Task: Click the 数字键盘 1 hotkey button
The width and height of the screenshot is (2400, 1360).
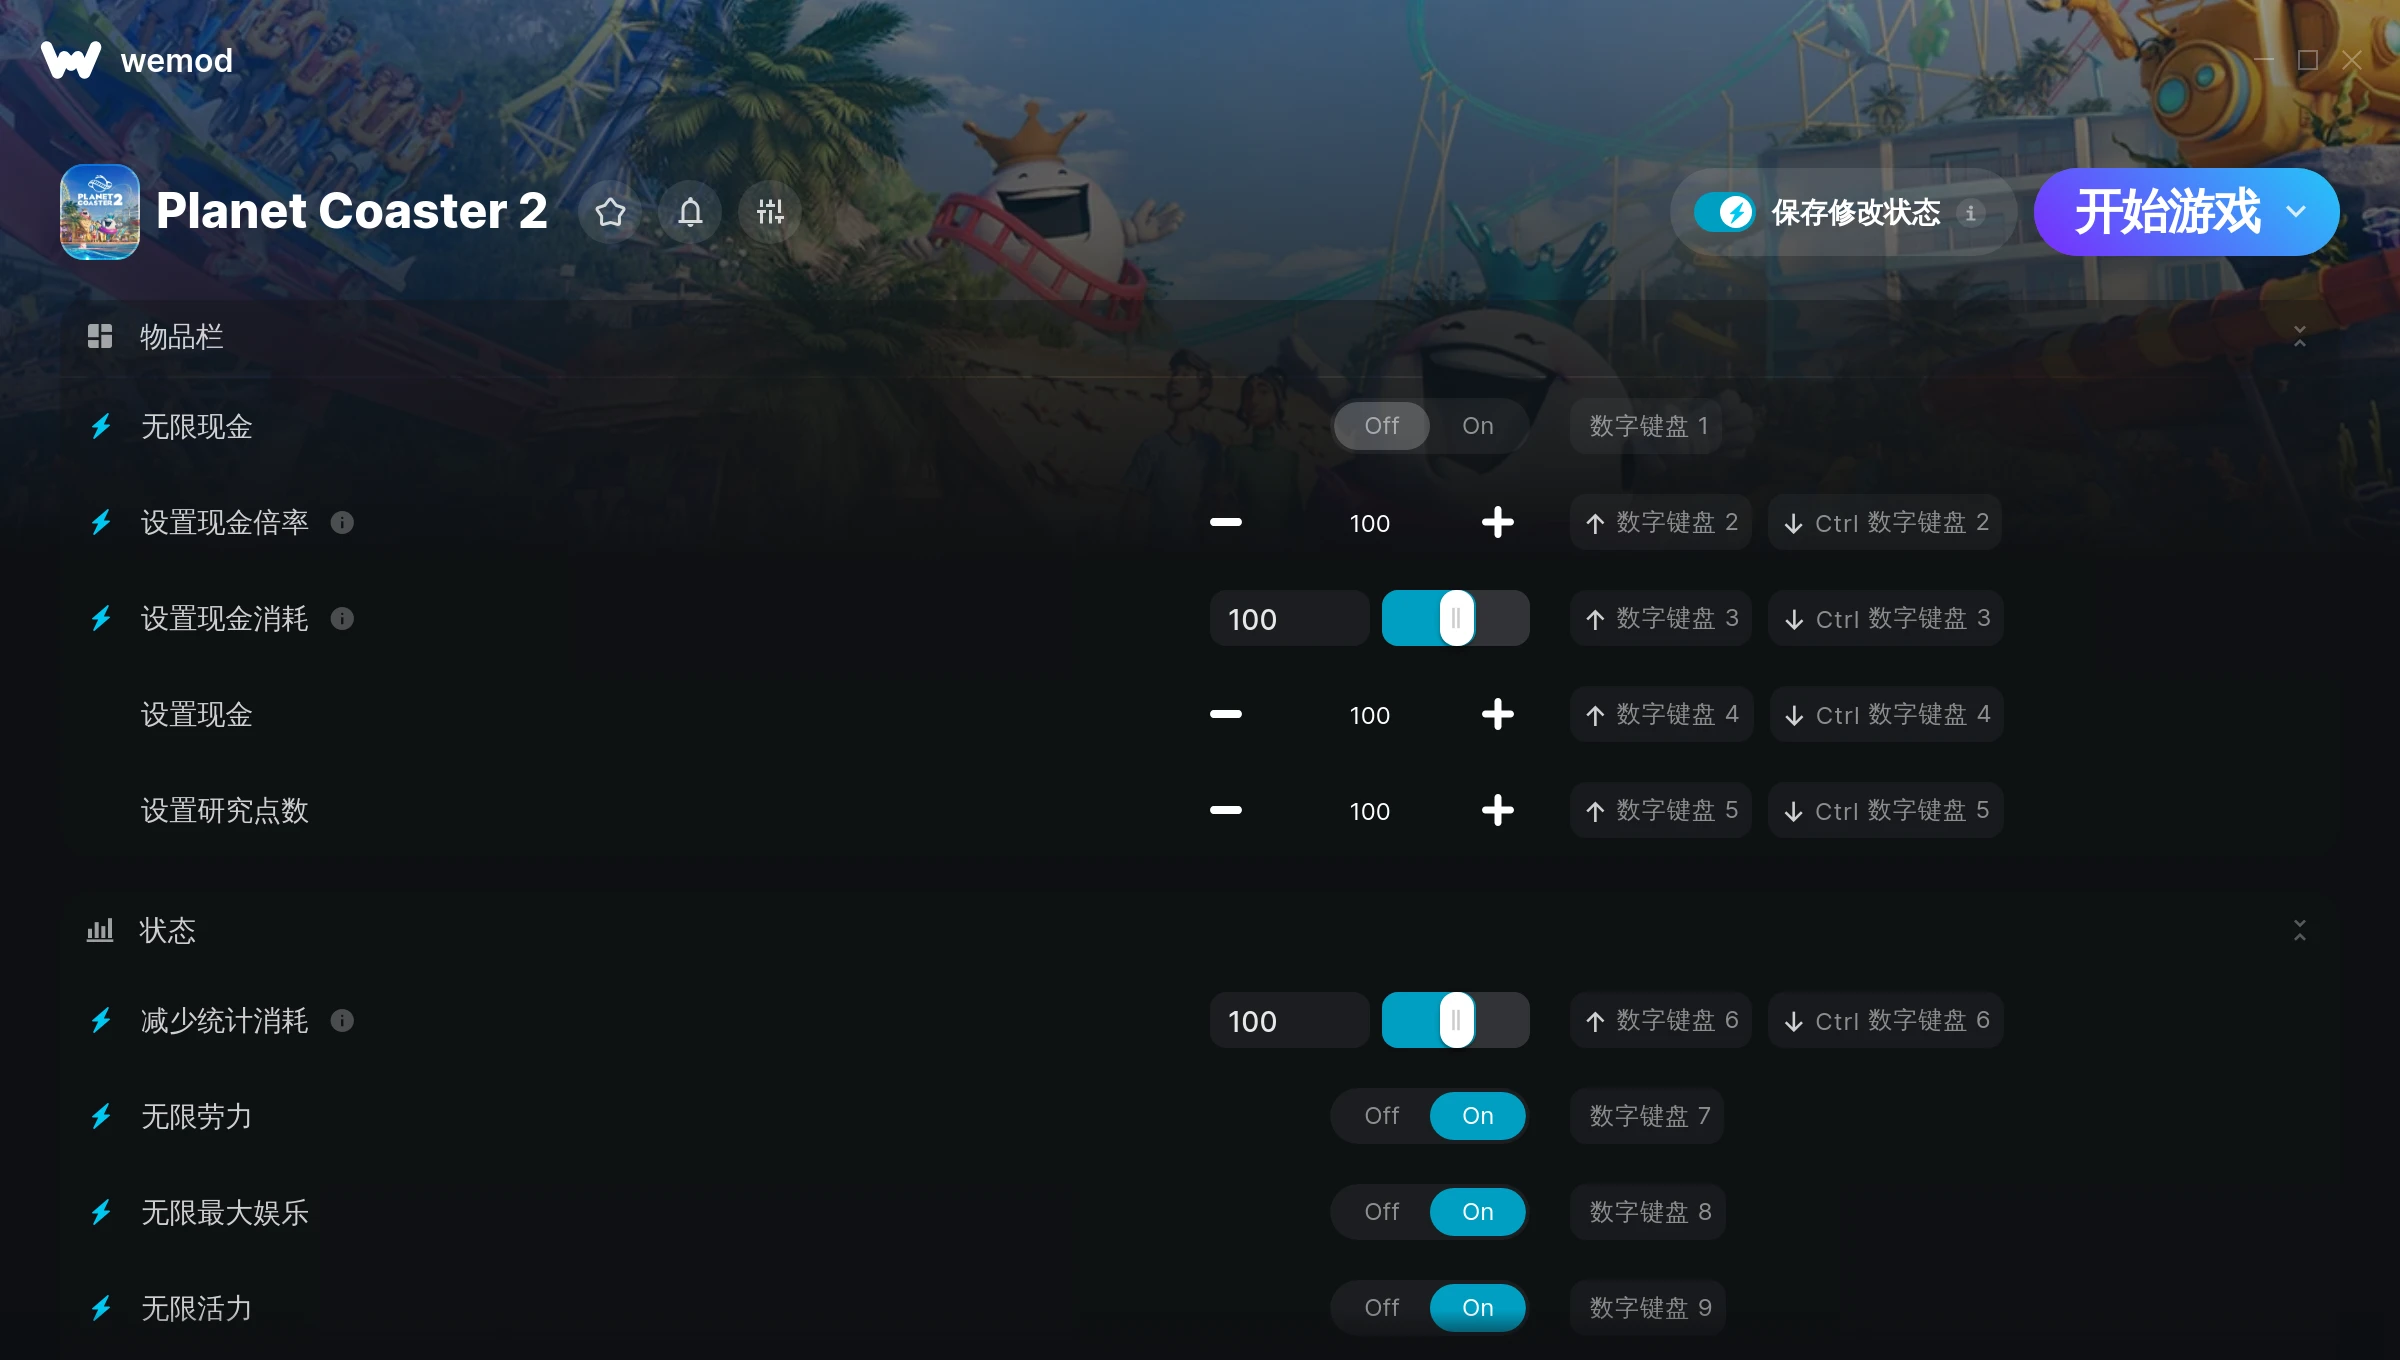Action: (1647, 426)
